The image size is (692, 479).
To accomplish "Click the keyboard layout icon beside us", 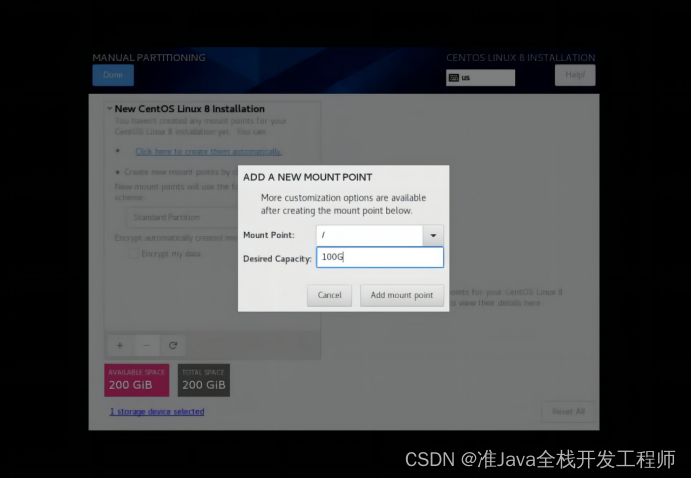I will [453, 78].
